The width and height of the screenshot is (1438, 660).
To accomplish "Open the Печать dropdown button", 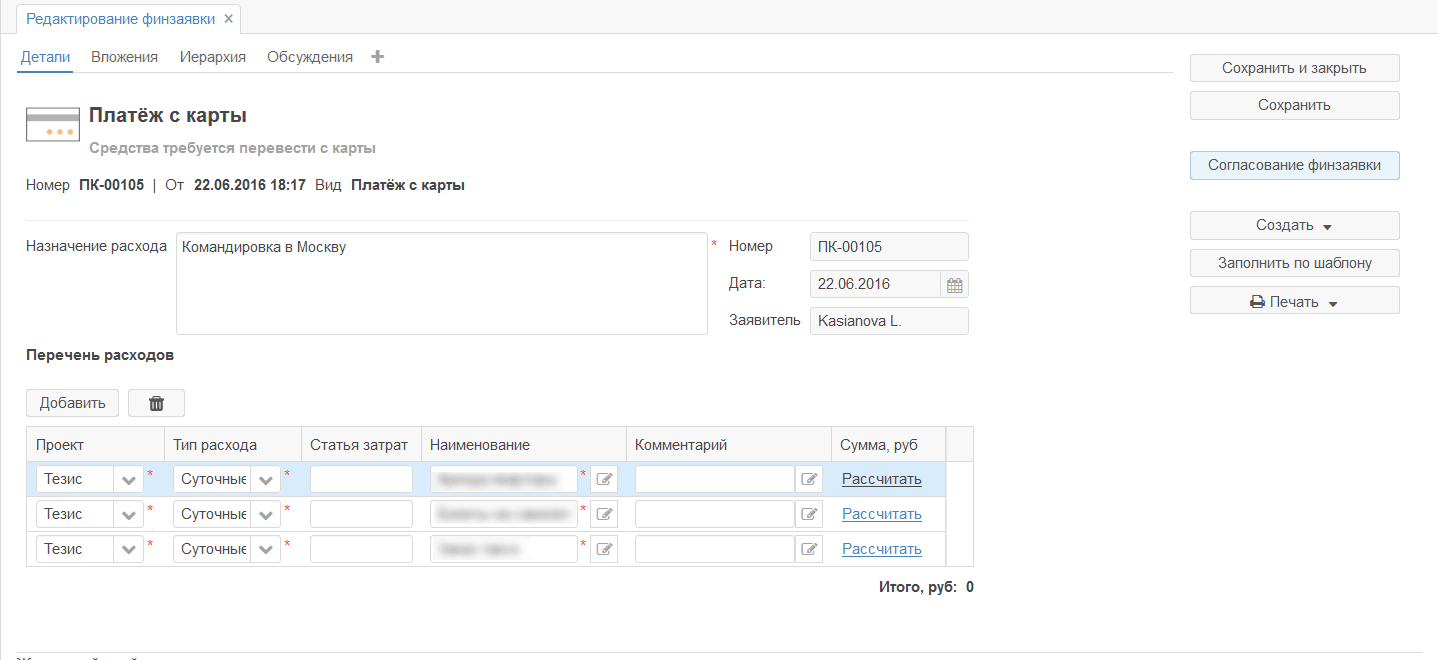I will [x=1294, y=301].
